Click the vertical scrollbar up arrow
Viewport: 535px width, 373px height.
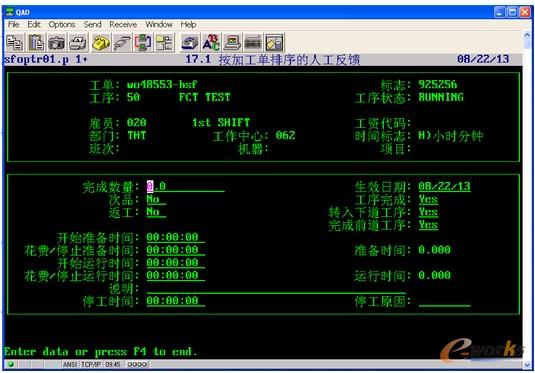coord(527,35)
